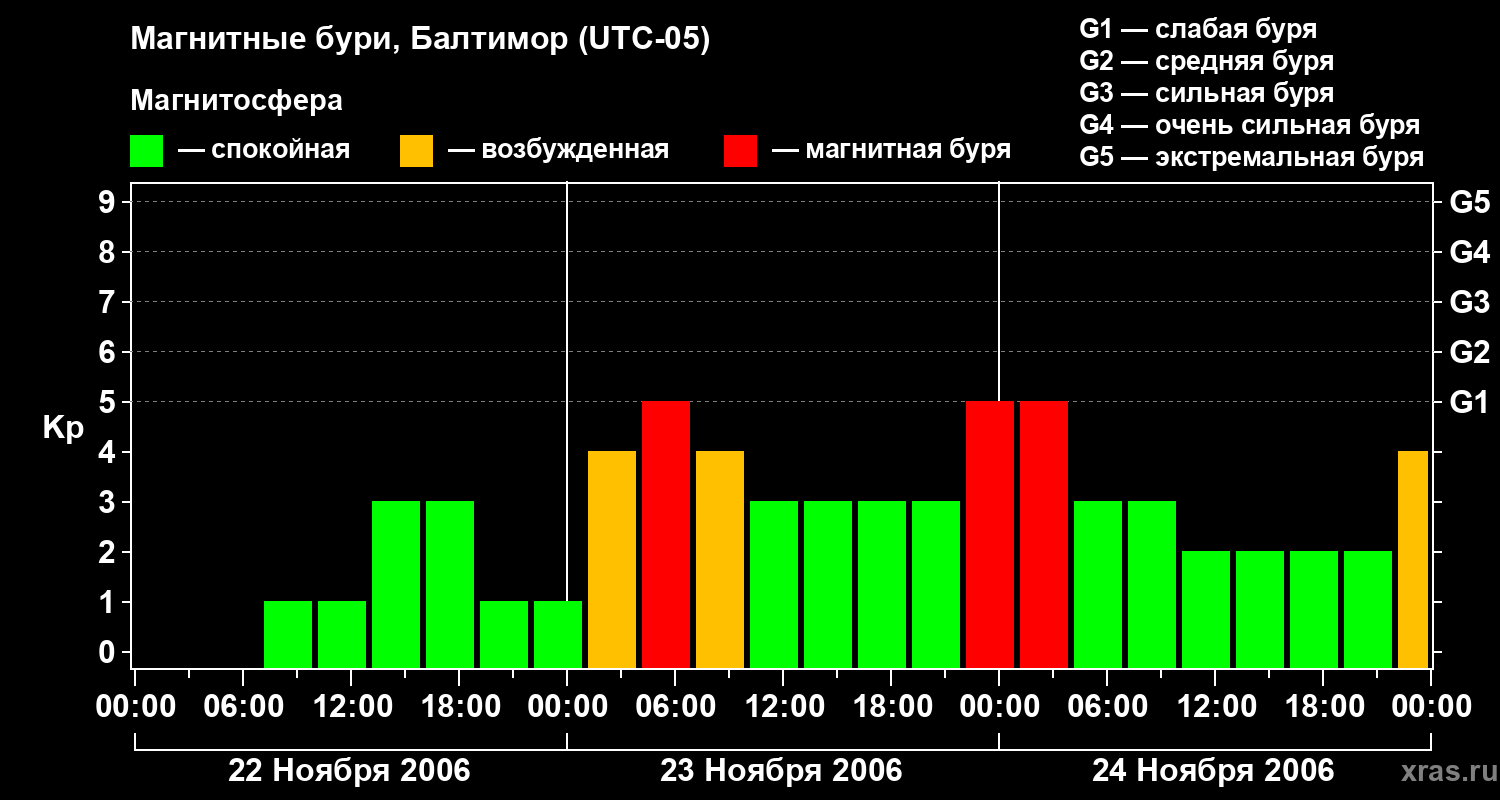
Task: Click the orange Kp 4 bar ending 24 Ноября
Action: (1413, 560)
